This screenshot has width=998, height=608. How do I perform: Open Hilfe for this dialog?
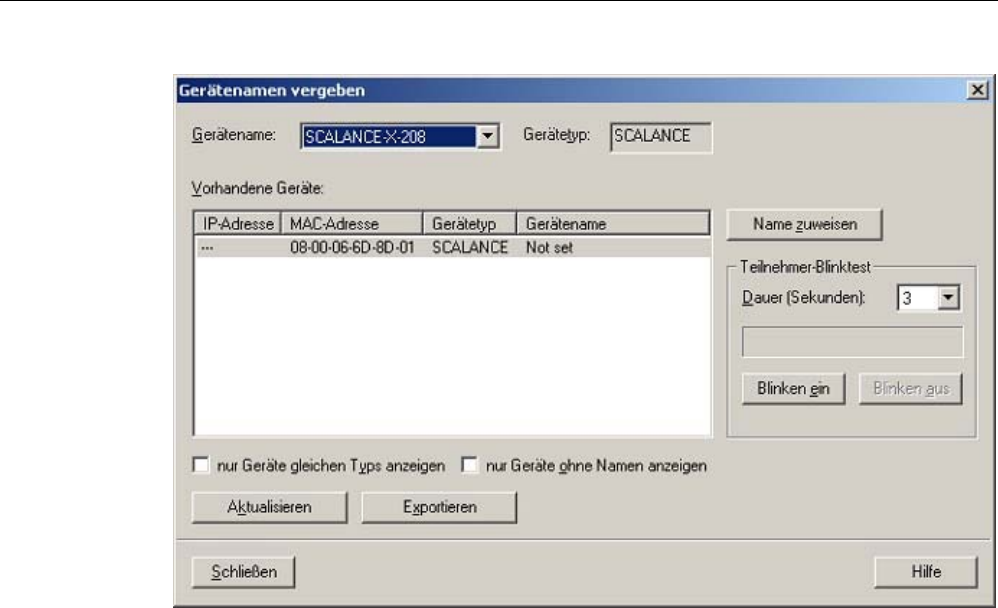click(x=925, y=572)
